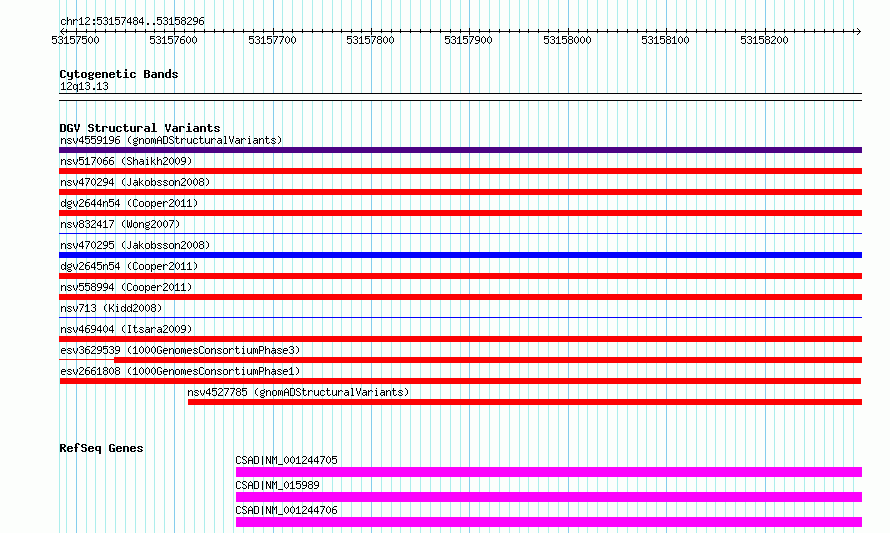Screen dimensions: 890x533
Task: Select the 12q13.13 band label
Action: click(84, 86)
